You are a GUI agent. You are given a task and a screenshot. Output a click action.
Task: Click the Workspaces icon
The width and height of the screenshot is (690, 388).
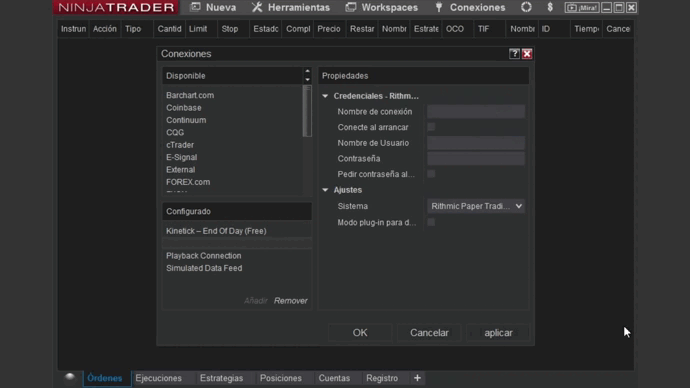351,7
